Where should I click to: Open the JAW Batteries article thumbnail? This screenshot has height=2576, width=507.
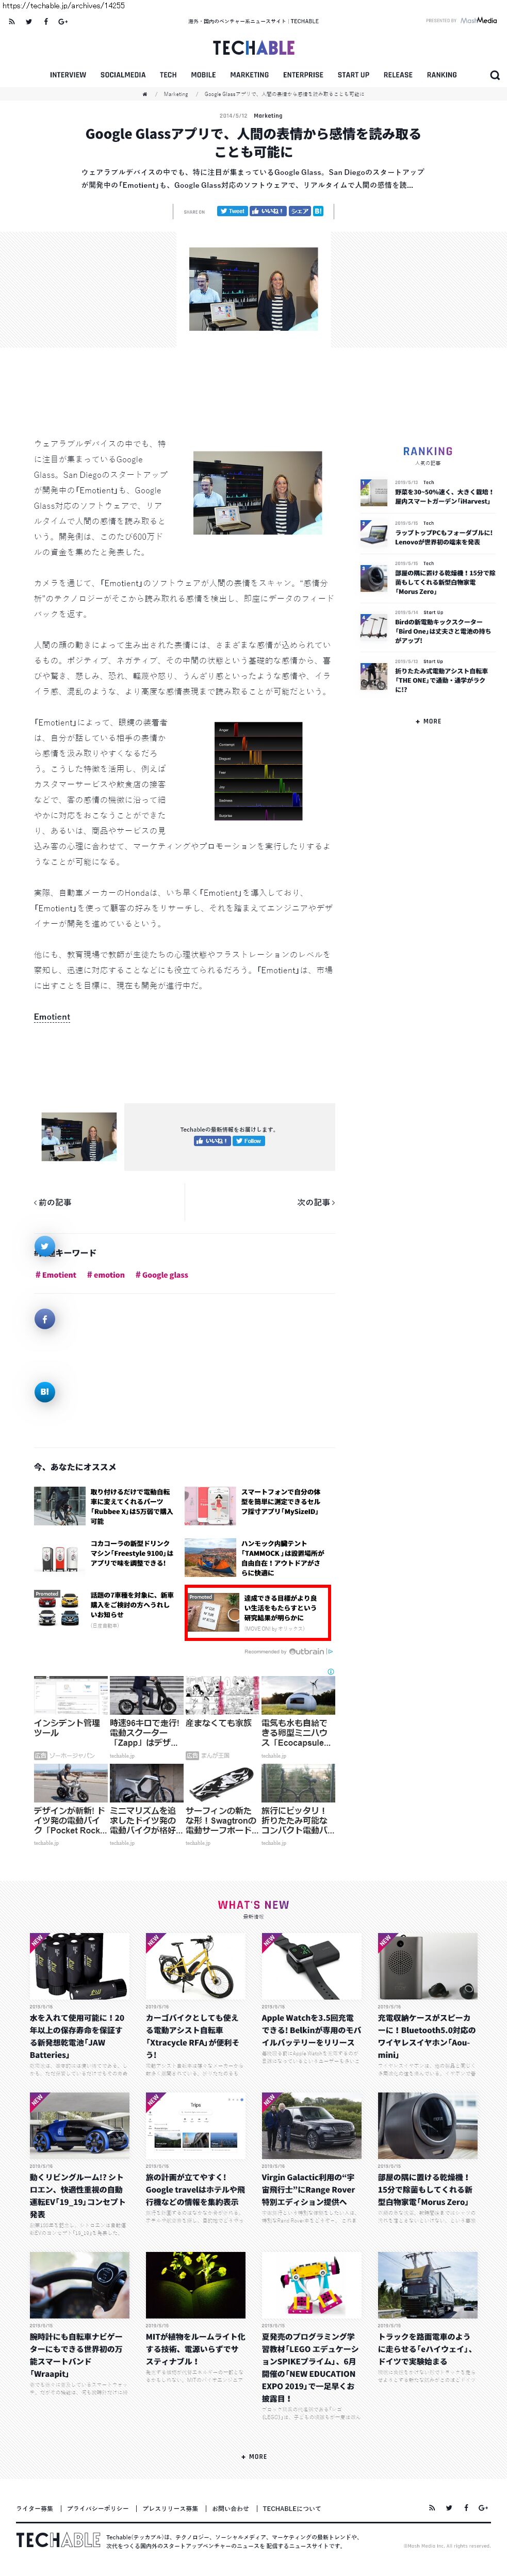79,1965
